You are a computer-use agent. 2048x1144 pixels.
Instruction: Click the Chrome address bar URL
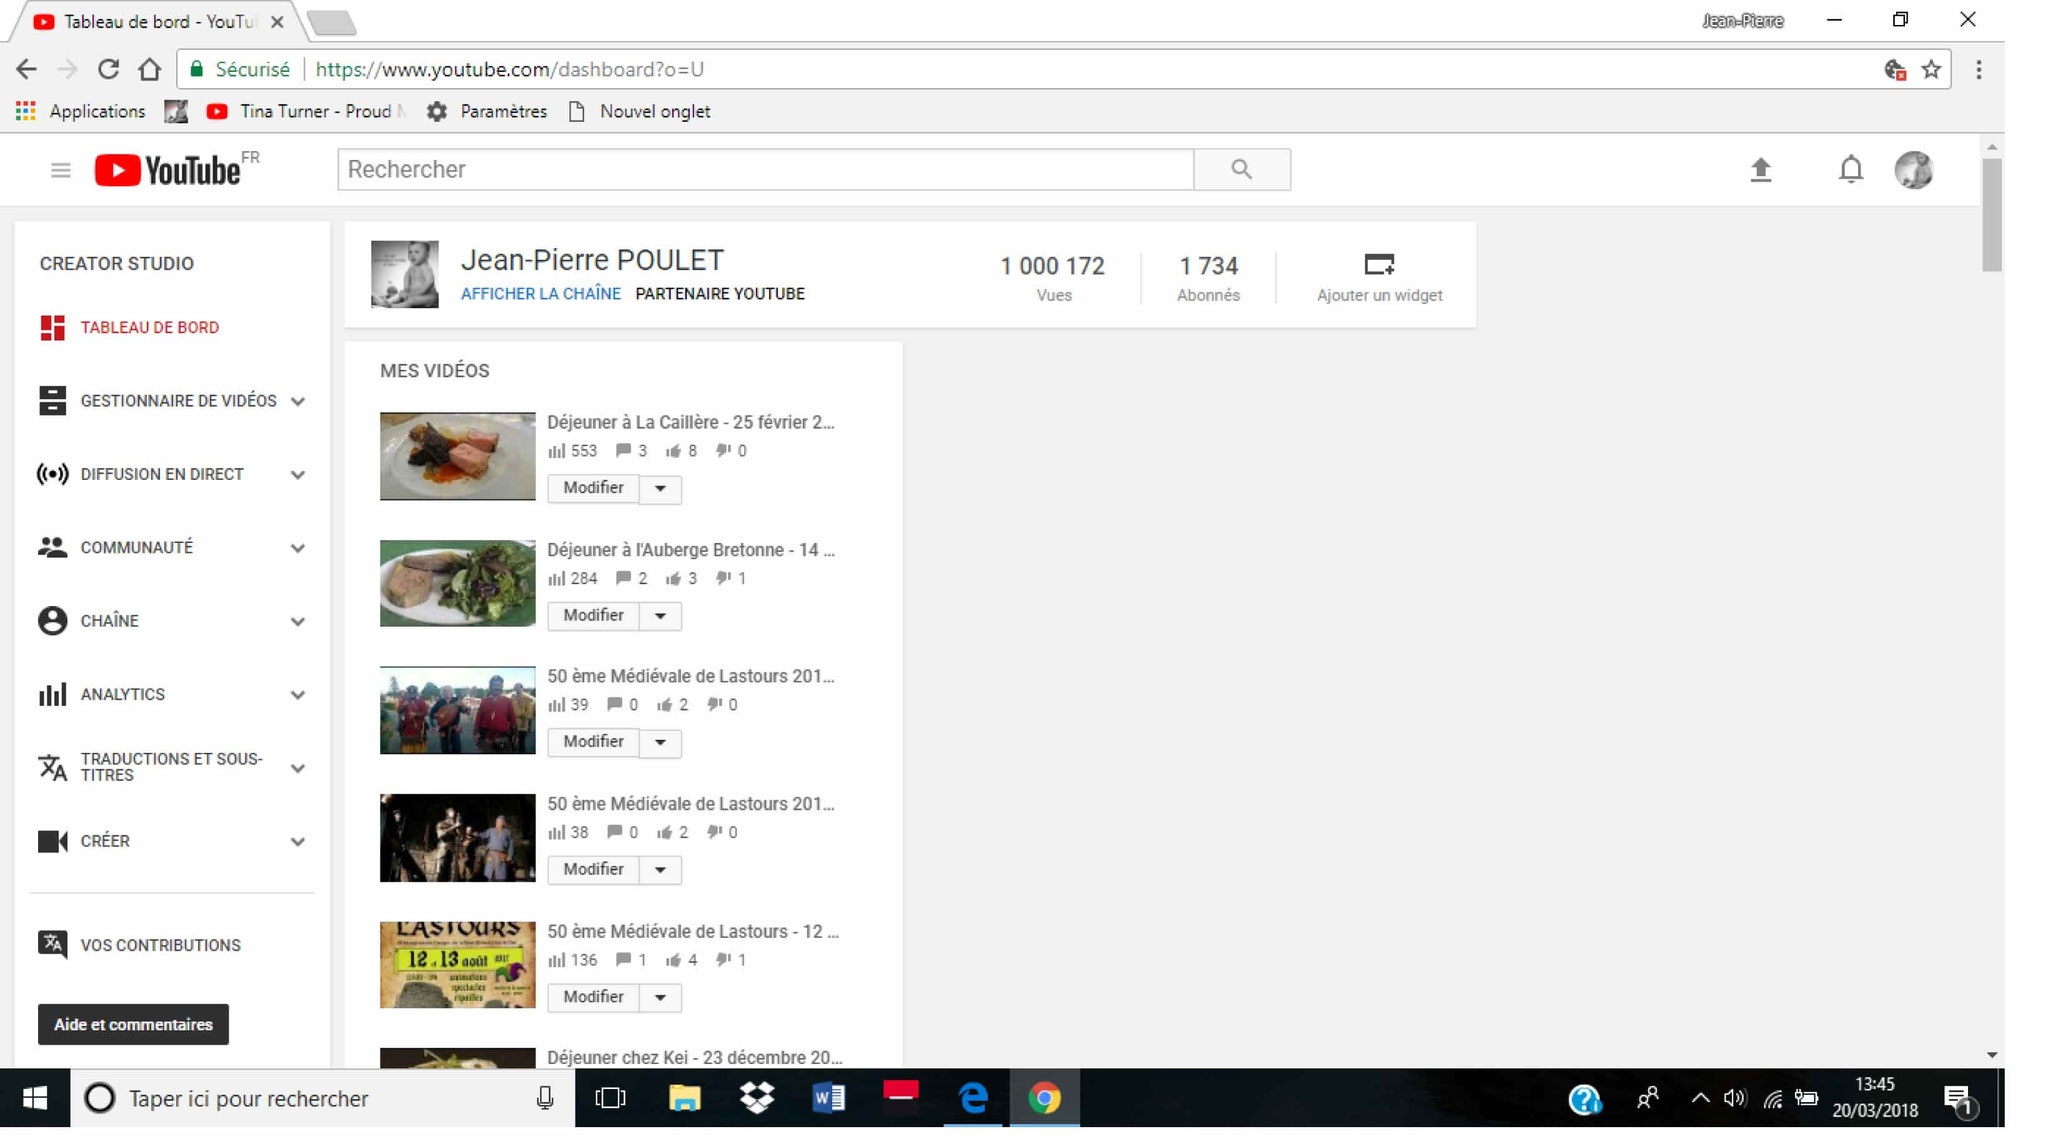(510, 69)
